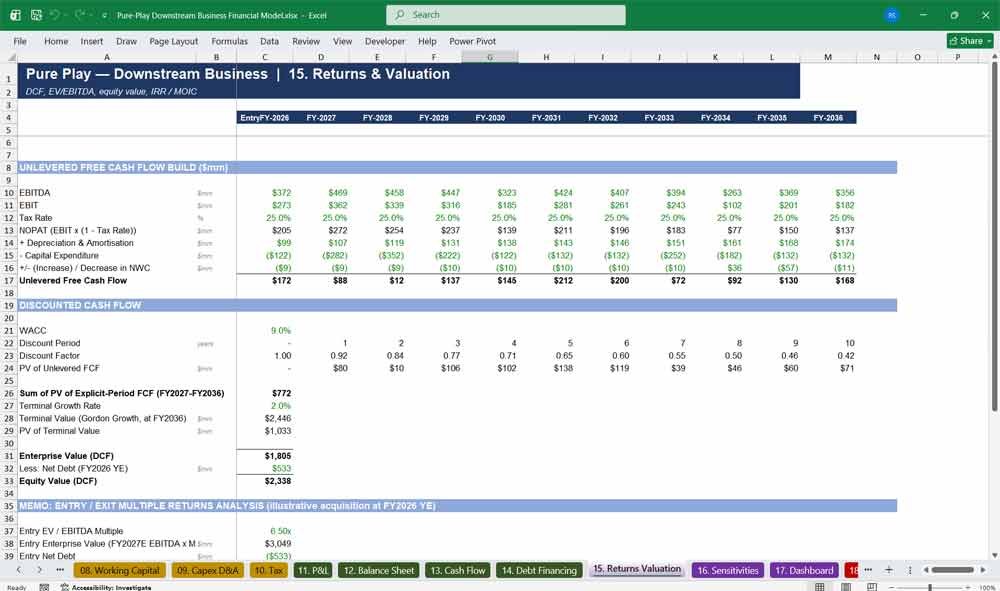Switch to the 16. Sensitivities sheet
The height and width of the screenshot is (591, 1000).
point(728,571)
